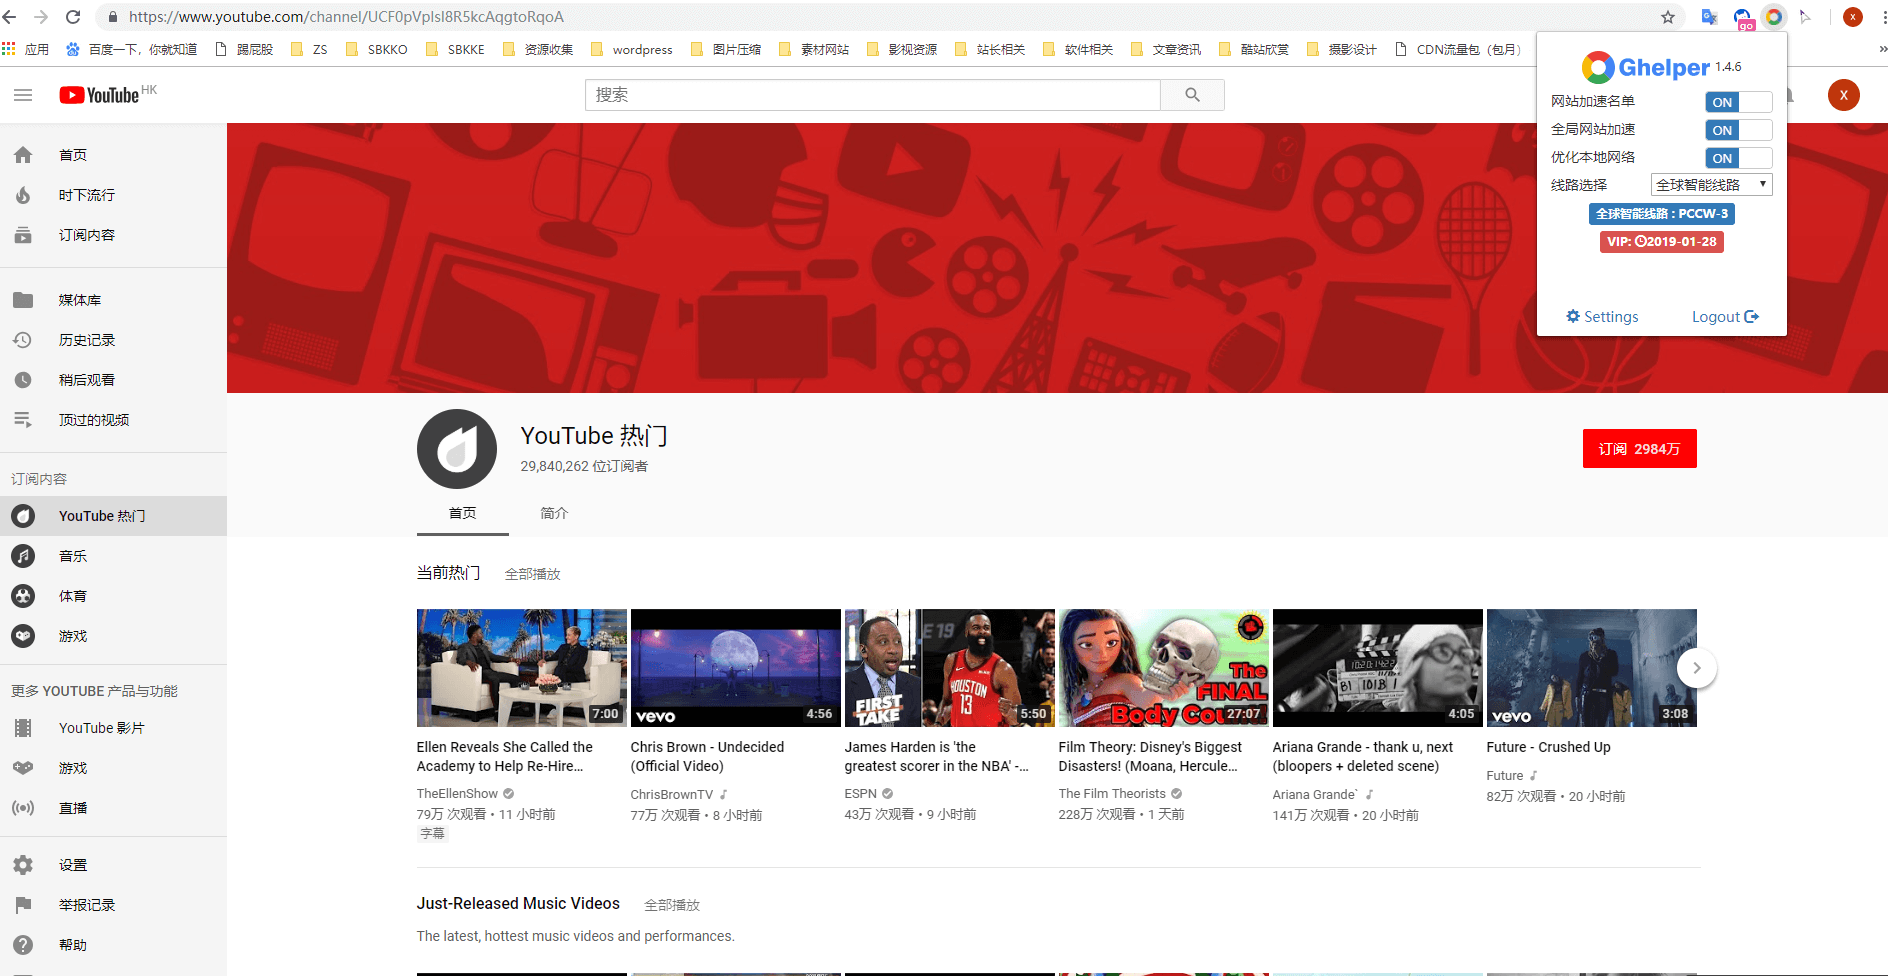This screenshot has height=976, width=1888.
Task: Open the Future Crushed Up thumbnail
Action: click(1592, 668)
